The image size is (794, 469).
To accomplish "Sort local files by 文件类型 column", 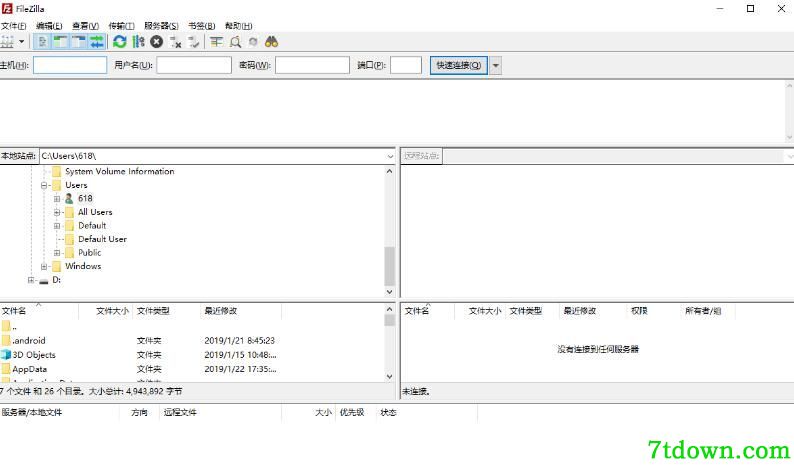I will point(167,311).
